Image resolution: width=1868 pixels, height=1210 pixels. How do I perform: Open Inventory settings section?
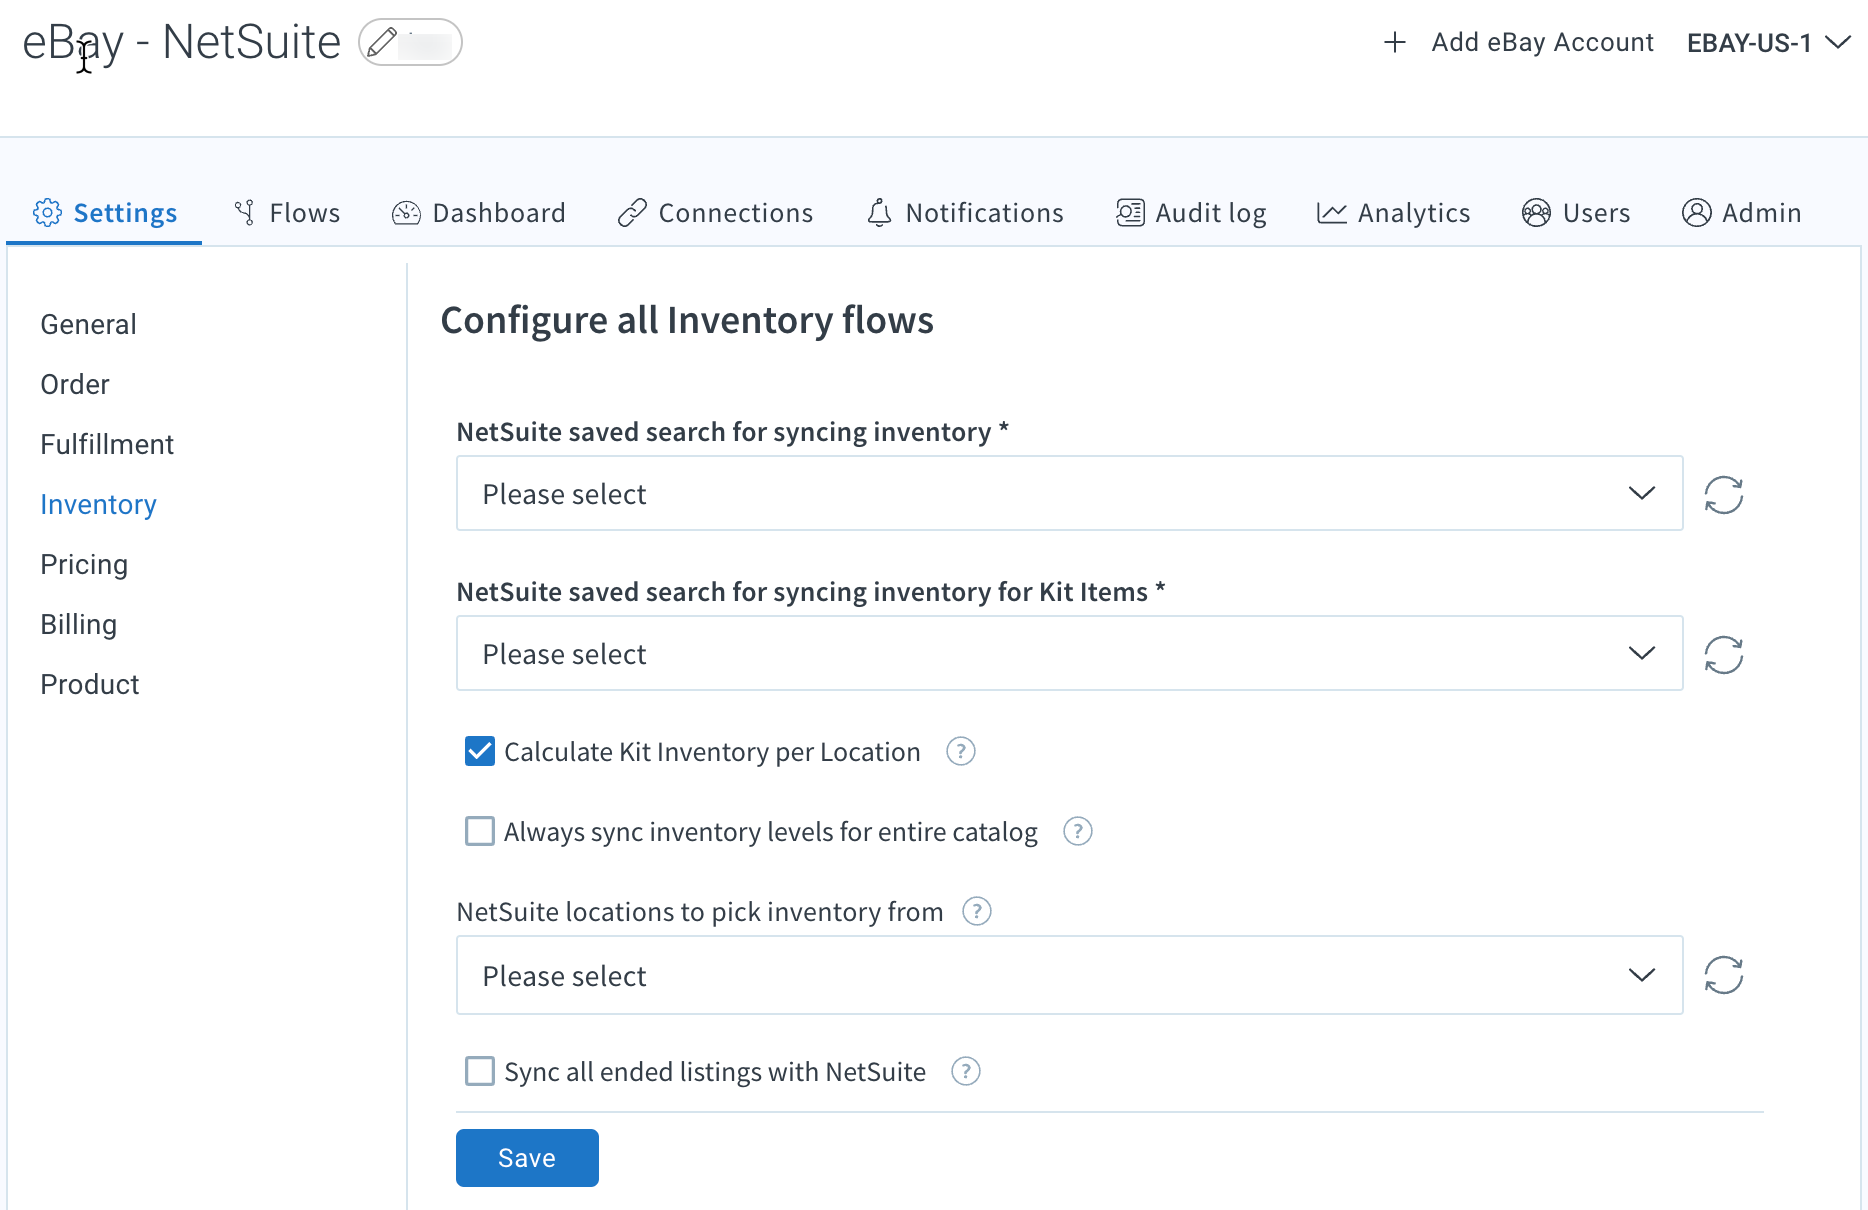pyautogui.click(x=98, y=504)
